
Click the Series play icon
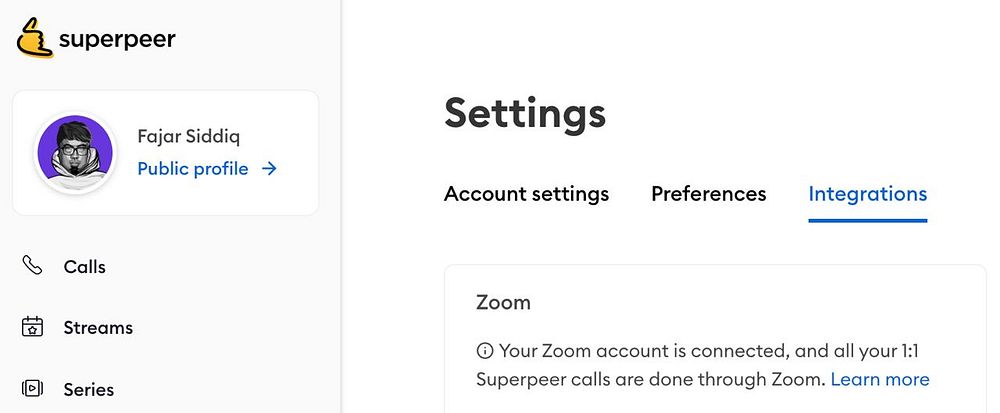tap(33, 388)
